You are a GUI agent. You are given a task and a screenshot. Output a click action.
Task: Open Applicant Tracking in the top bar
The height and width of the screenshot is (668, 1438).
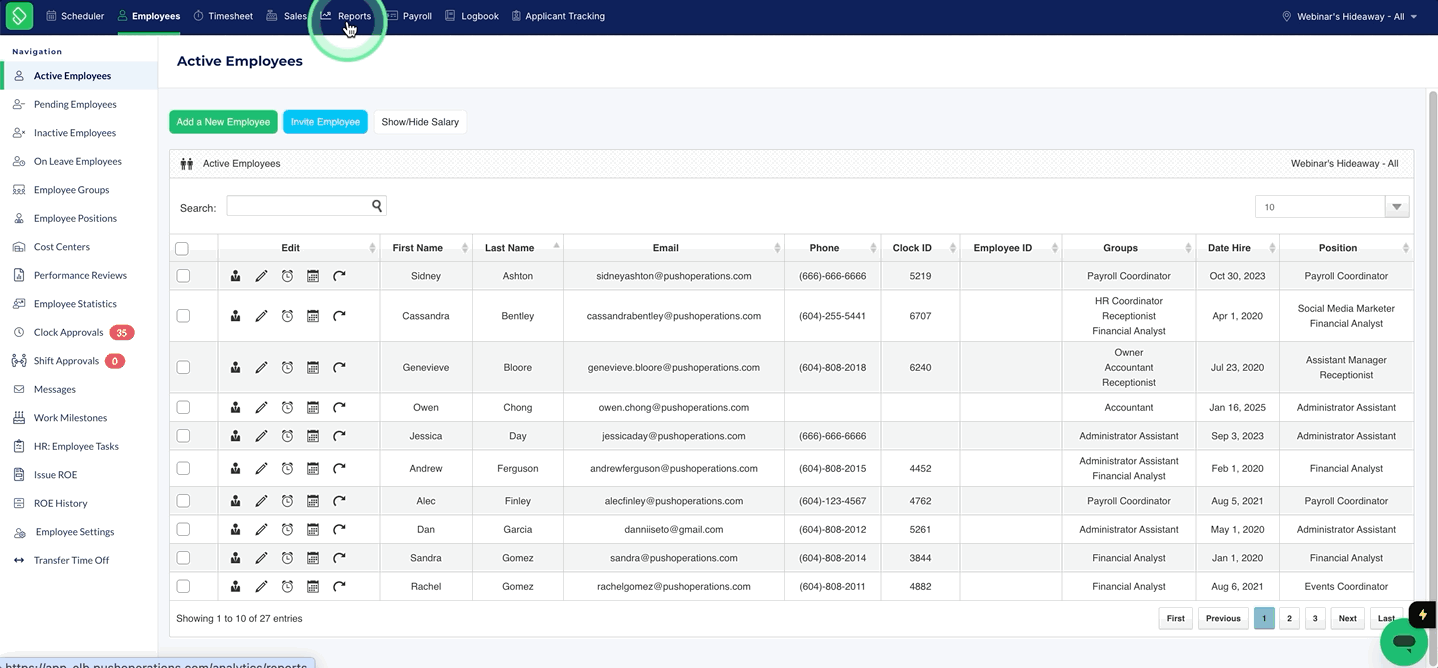[x=558, y=16]
